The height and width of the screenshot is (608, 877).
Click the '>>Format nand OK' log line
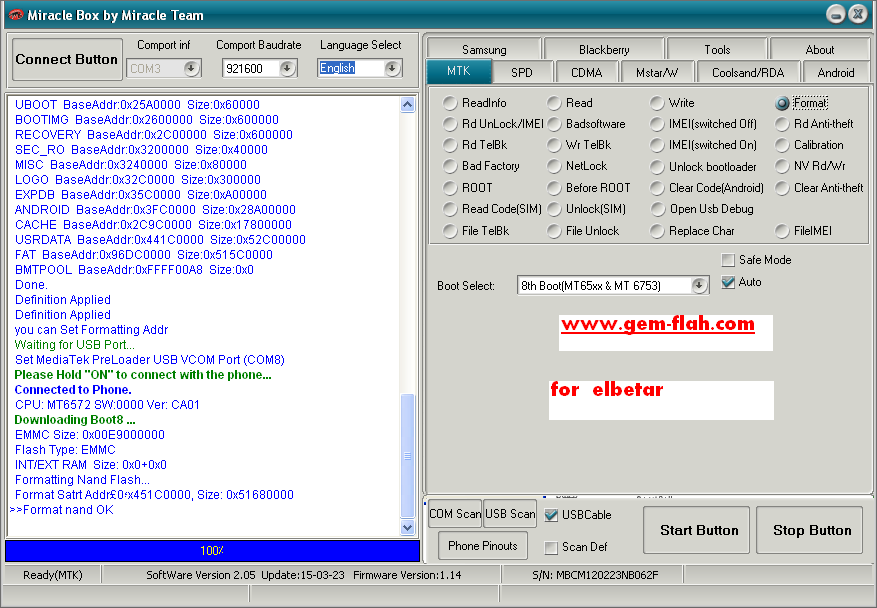pyautogui.click(x=62, y=510)
